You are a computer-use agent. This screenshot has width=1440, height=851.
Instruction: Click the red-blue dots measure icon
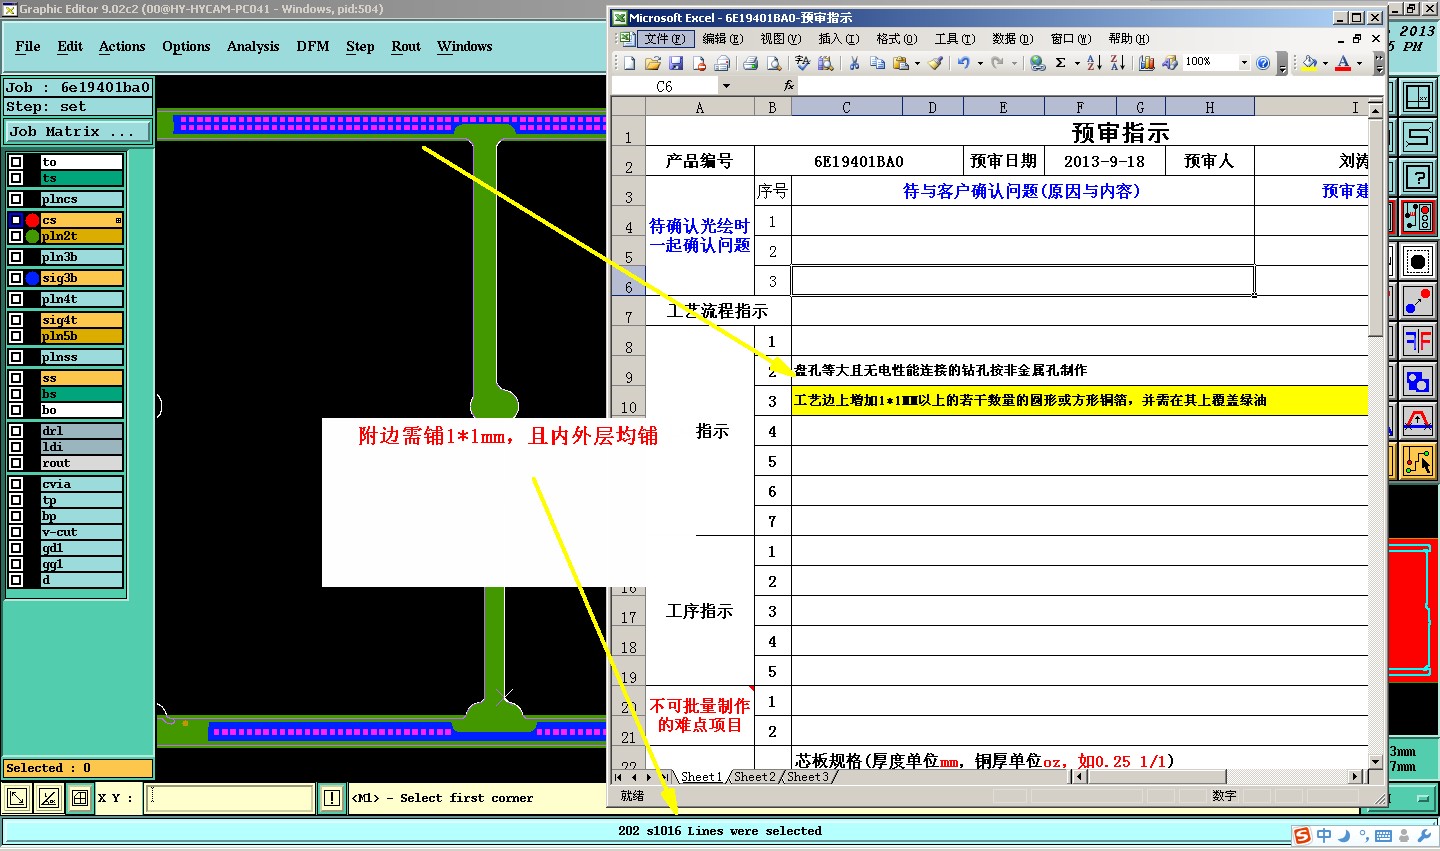(1418, 301)
